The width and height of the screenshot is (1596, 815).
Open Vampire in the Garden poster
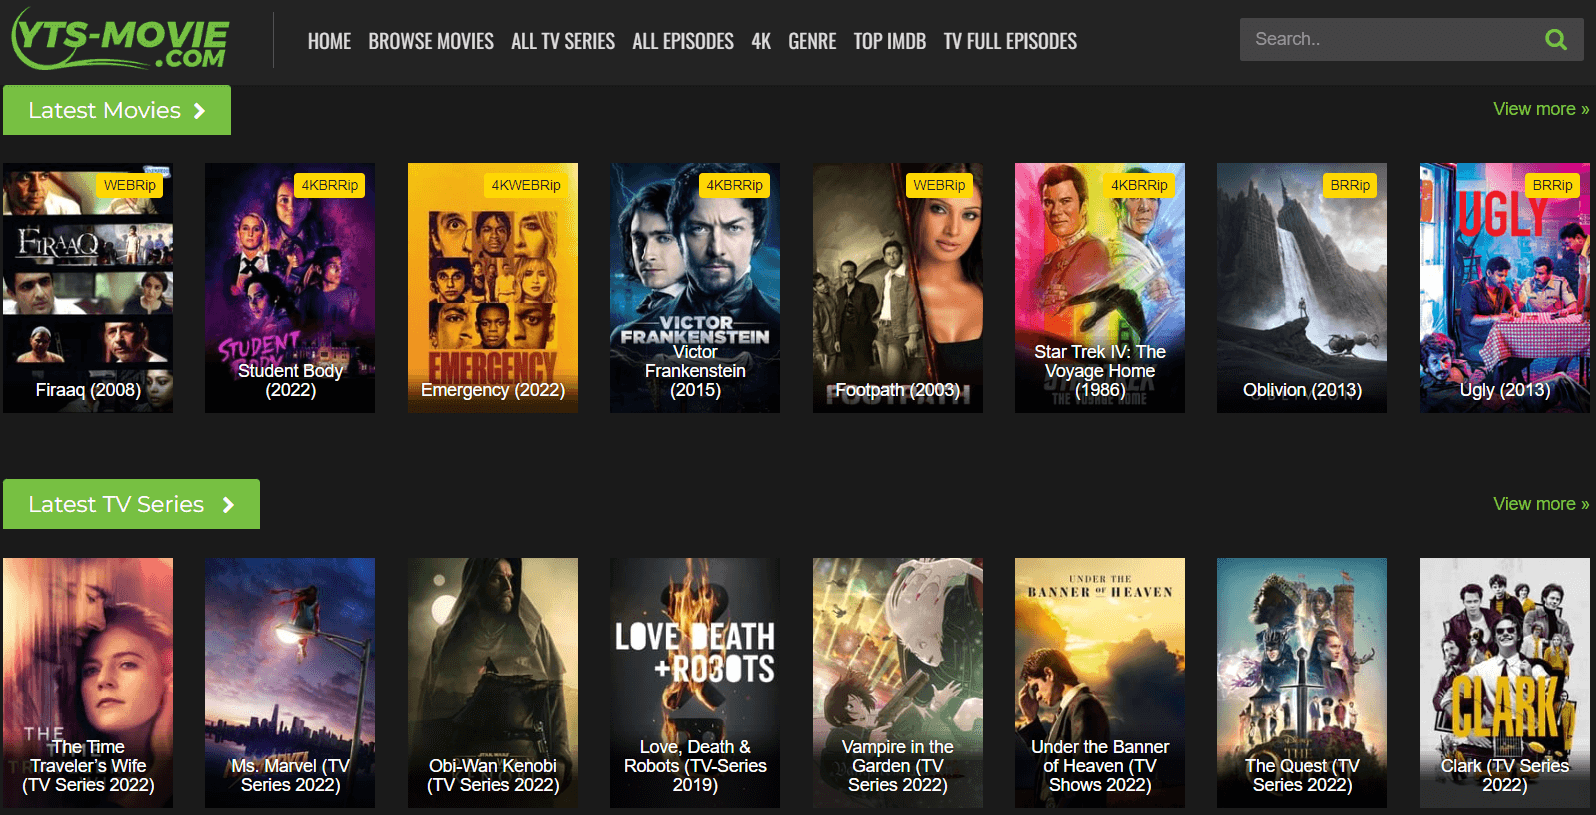click(x=898, y=683)
